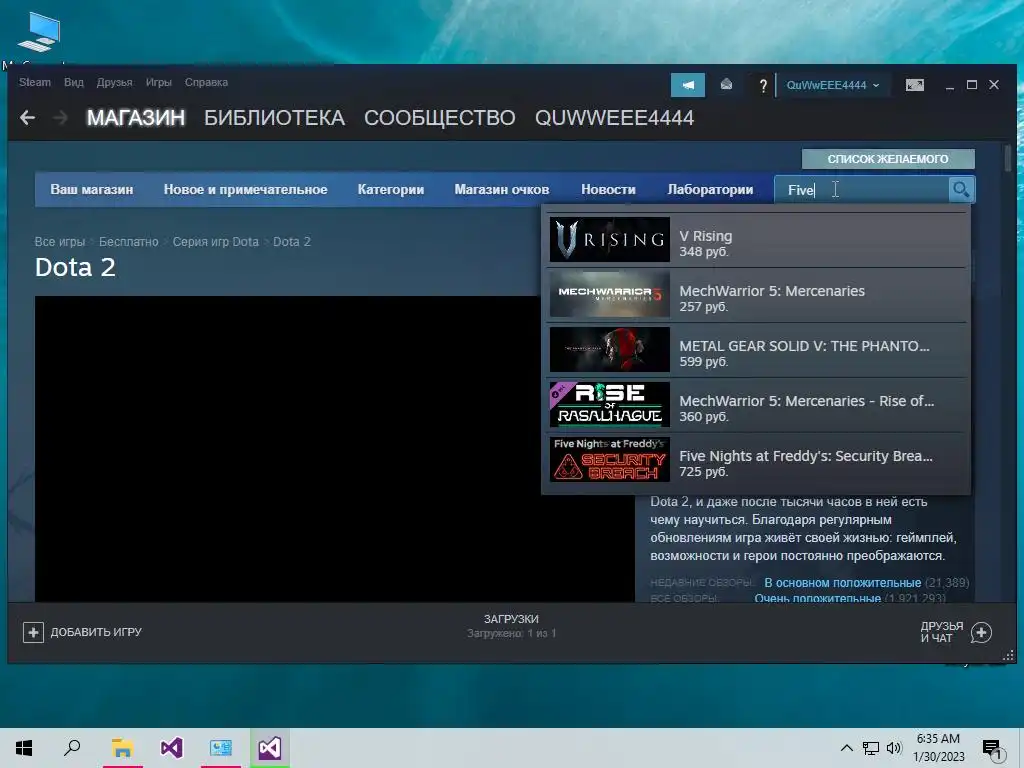Image resolution: width=1024 pixels, height=768 pixels.
Task: Click the forward navigation arrow
Action: [60, 118]
